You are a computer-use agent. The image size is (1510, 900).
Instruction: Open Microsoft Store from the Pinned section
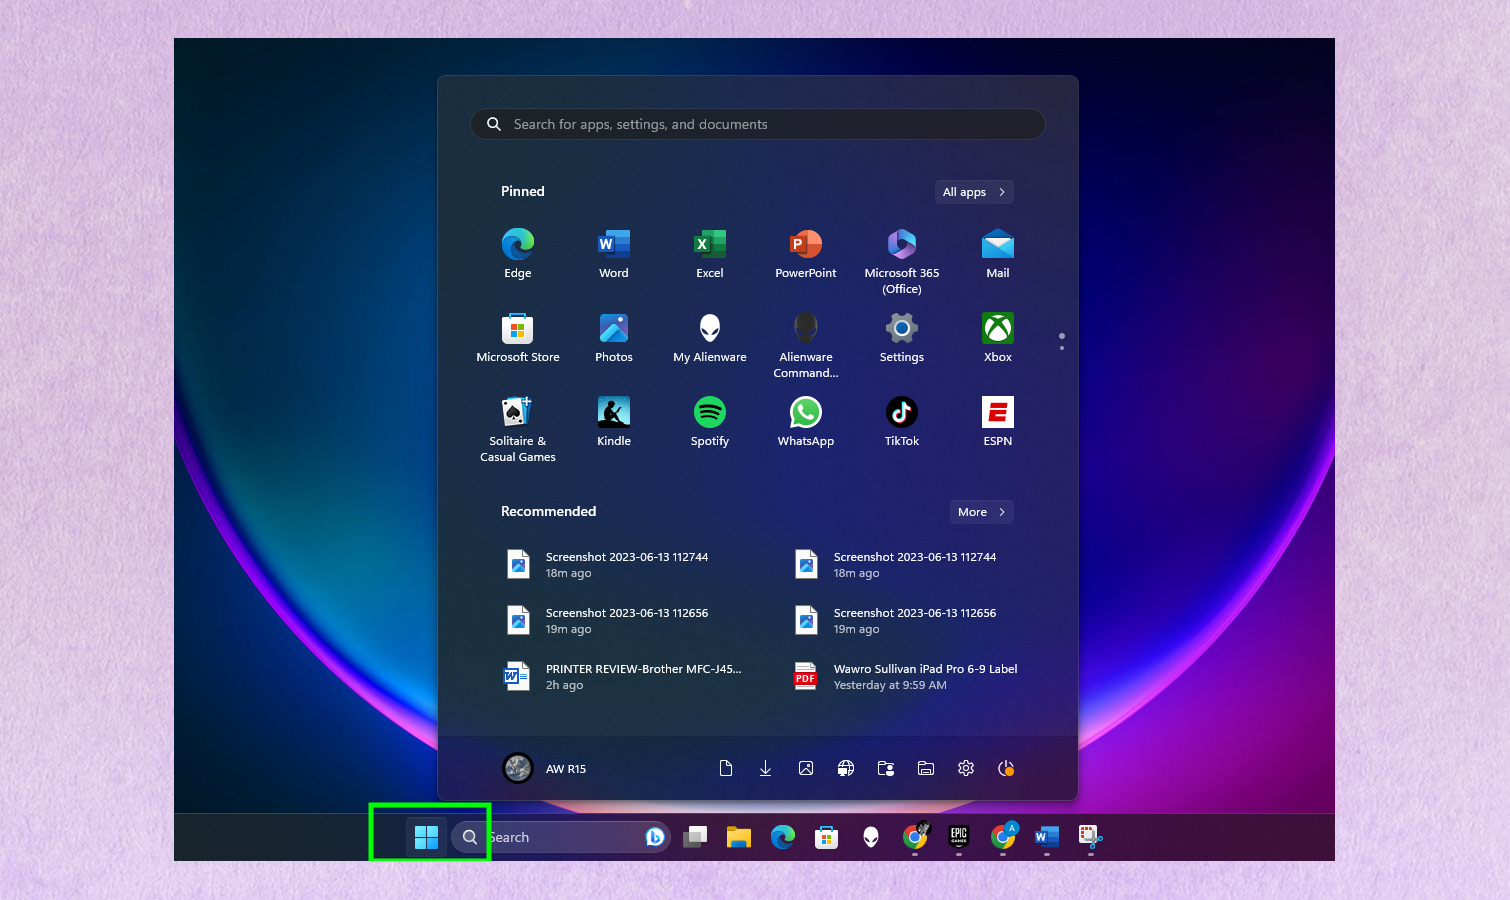pyautogui.click(x=518, y=338)
